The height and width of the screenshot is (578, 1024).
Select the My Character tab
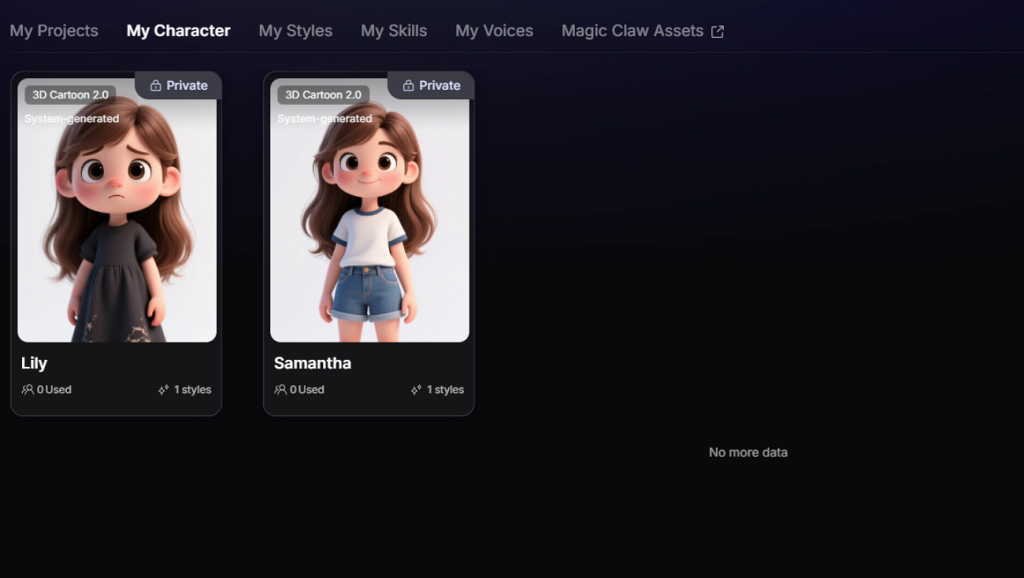[x=178, y=31]
